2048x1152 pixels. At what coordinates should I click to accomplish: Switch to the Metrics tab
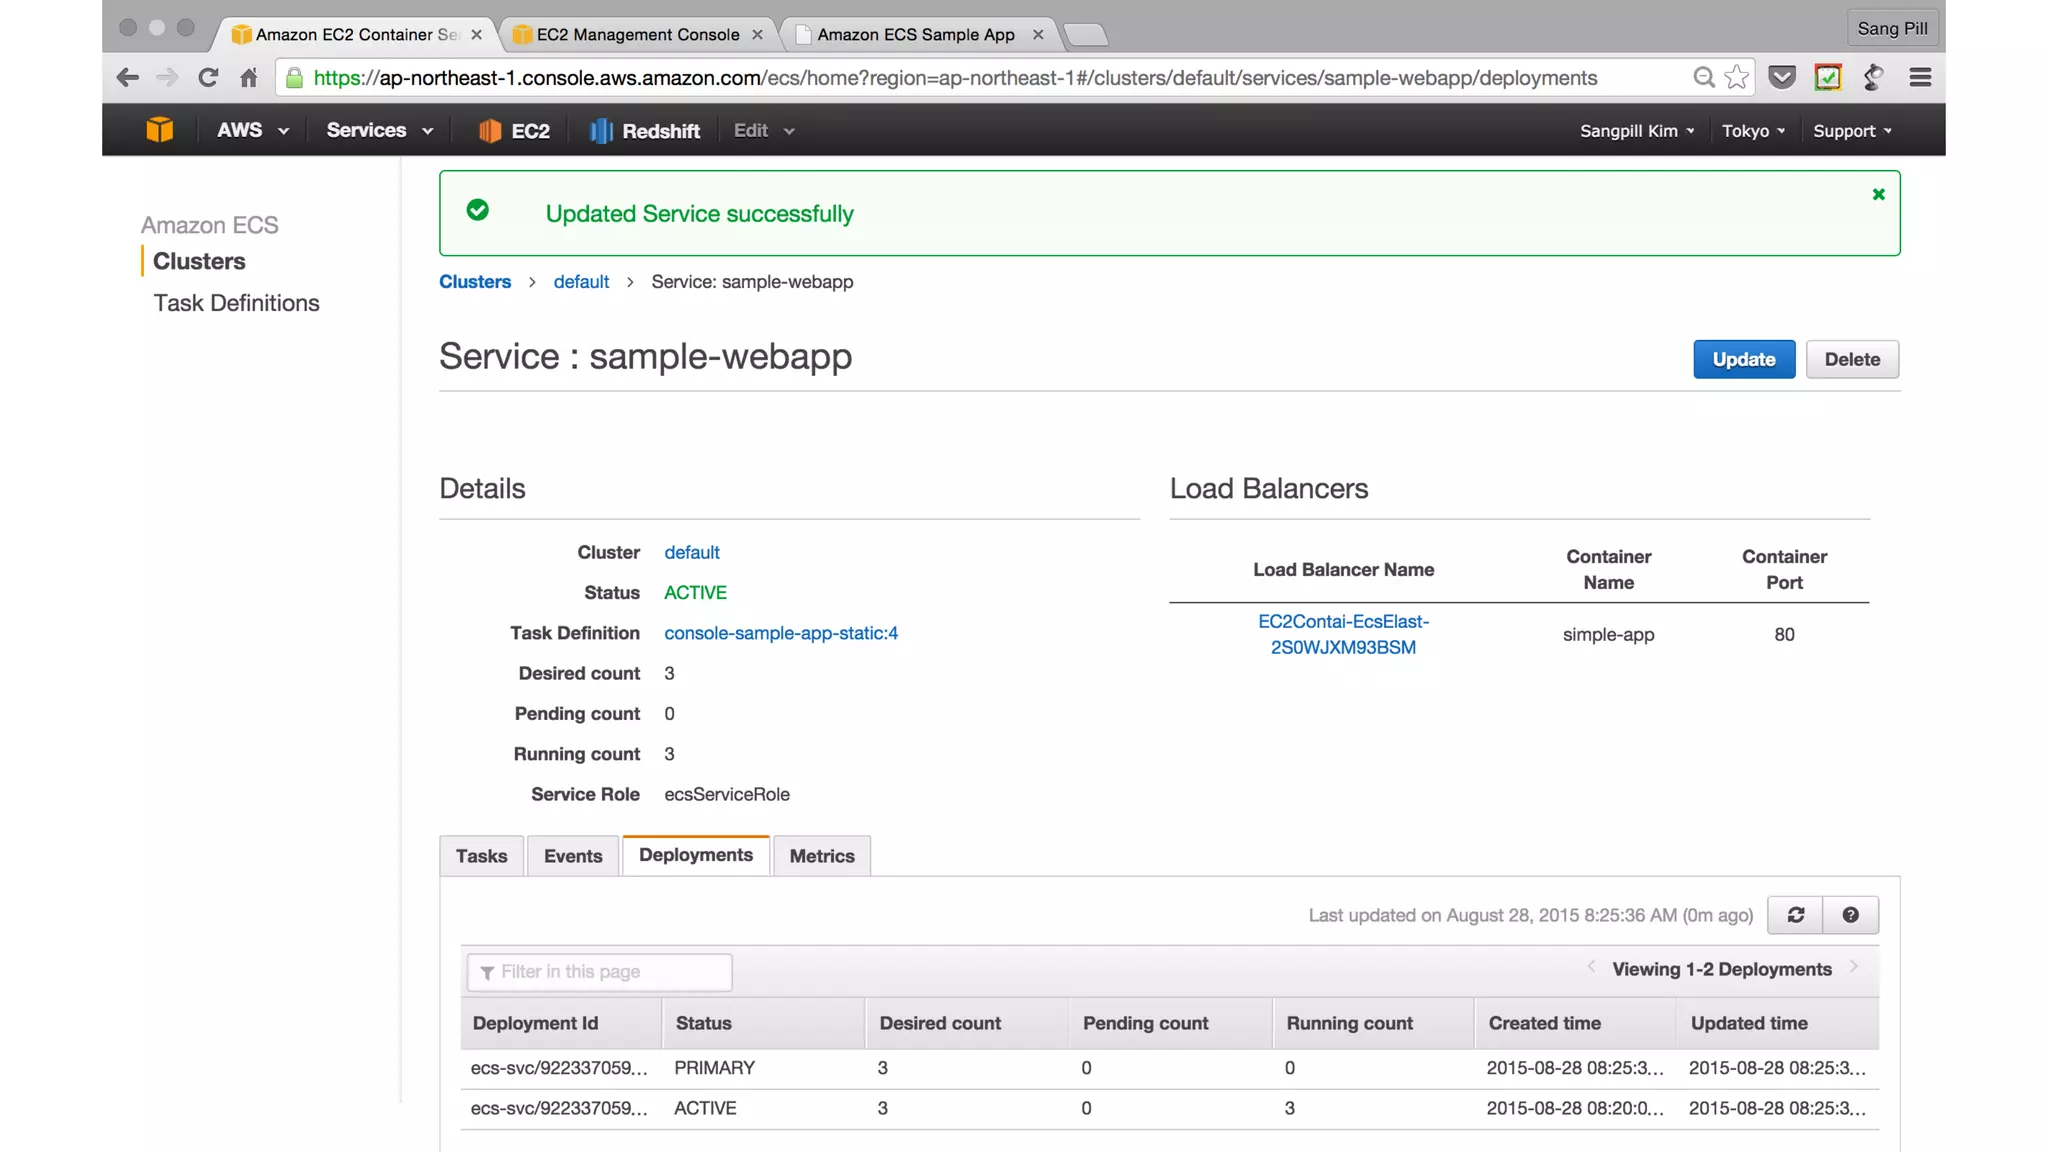821,856
